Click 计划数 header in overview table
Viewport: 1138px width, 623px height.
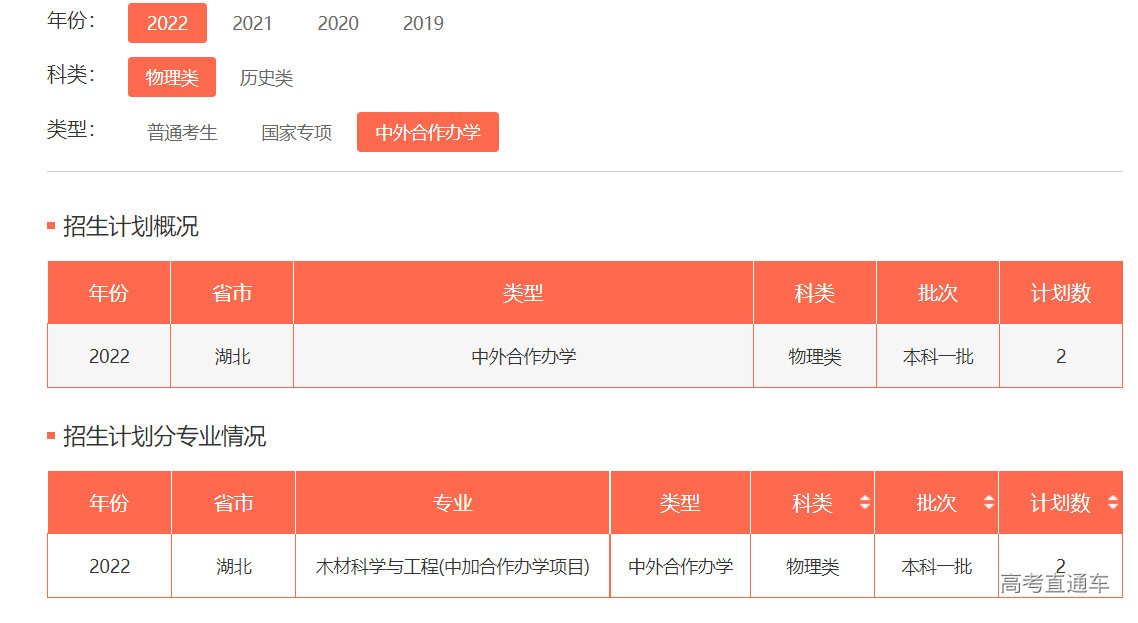(x=1061, y=293)
